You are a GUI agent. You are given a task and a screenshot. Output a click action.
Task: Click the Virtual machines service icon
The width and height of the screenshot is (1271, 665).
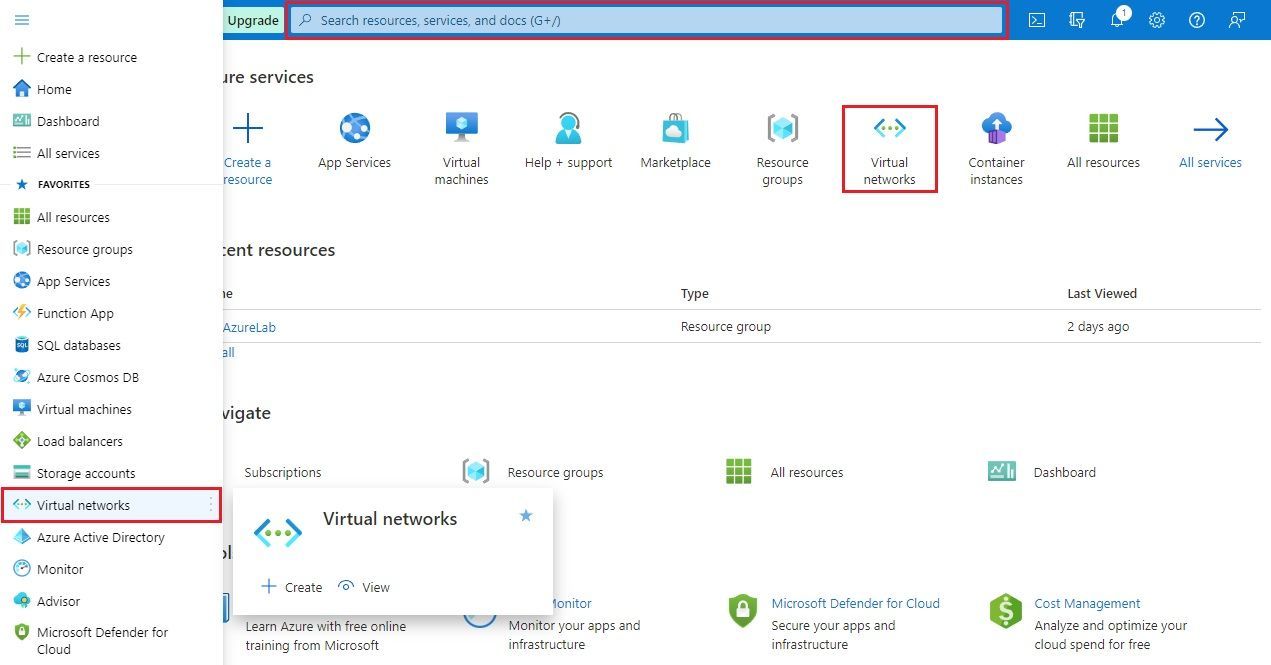pyautogui.click(x=461, y=129)
